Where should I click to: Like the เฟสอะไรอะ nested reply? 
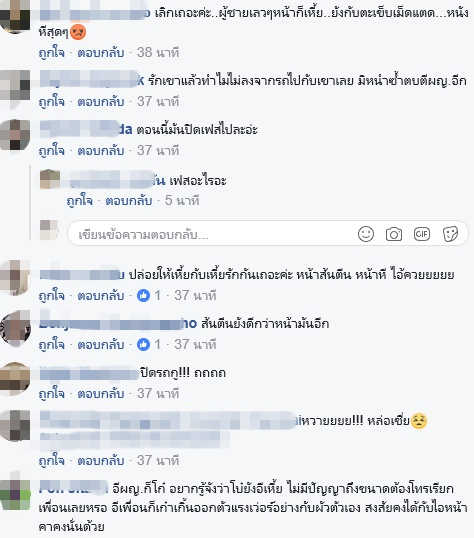(x=80, y=201)
